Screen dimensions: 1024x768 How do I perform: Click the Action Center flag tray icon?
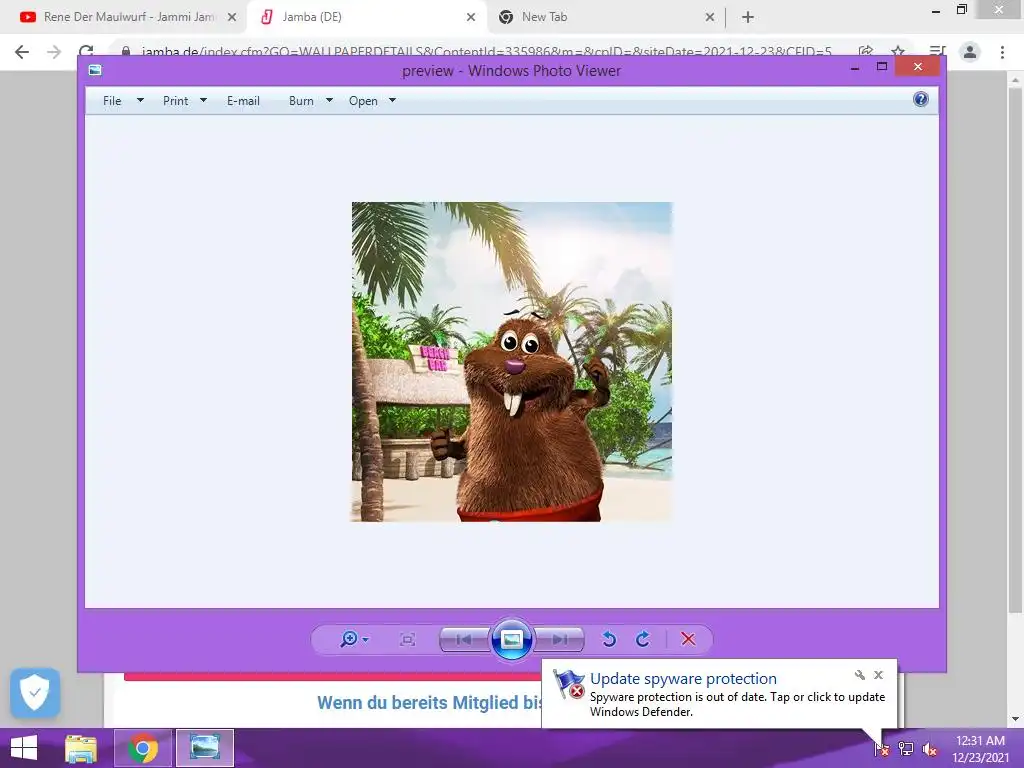click(x=882, y=748)
